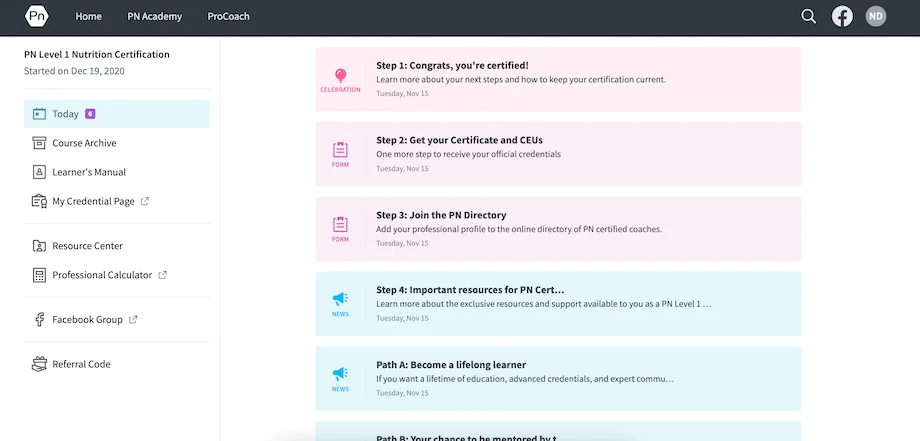Click 'Learn more about your next steps' description
Image resolution: width=920 pixels, height=441 pixels.
click(521, 79)
